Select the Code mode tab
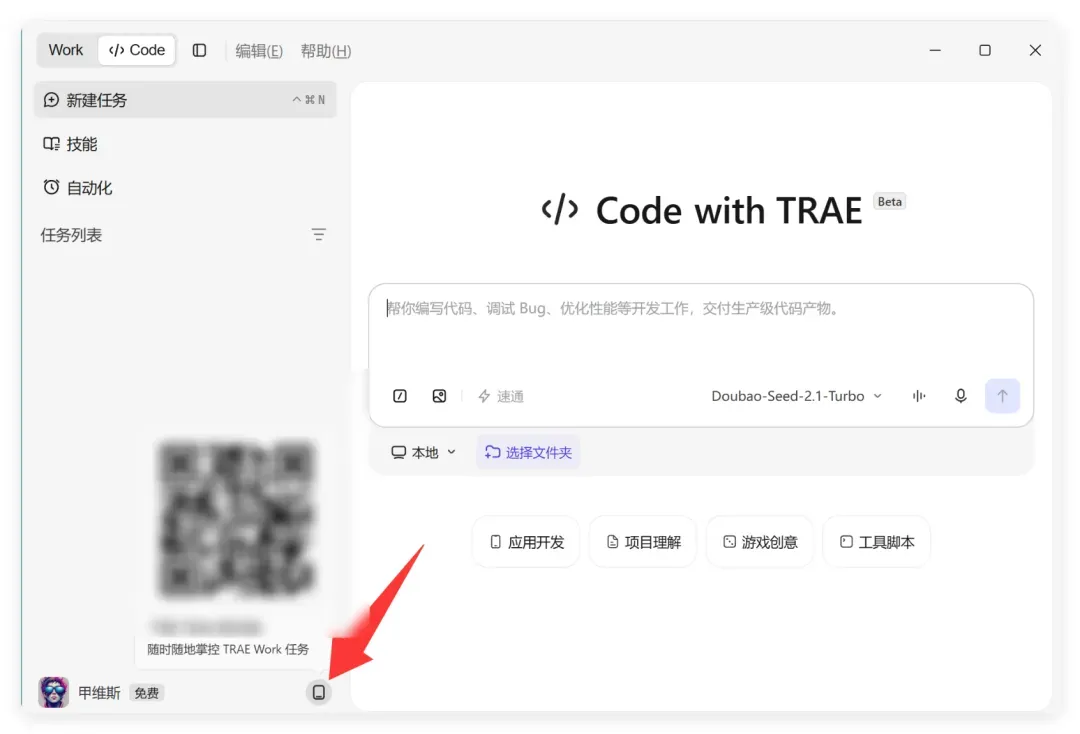This screenshot has height=734, width=1080. [x=137, y=50]
